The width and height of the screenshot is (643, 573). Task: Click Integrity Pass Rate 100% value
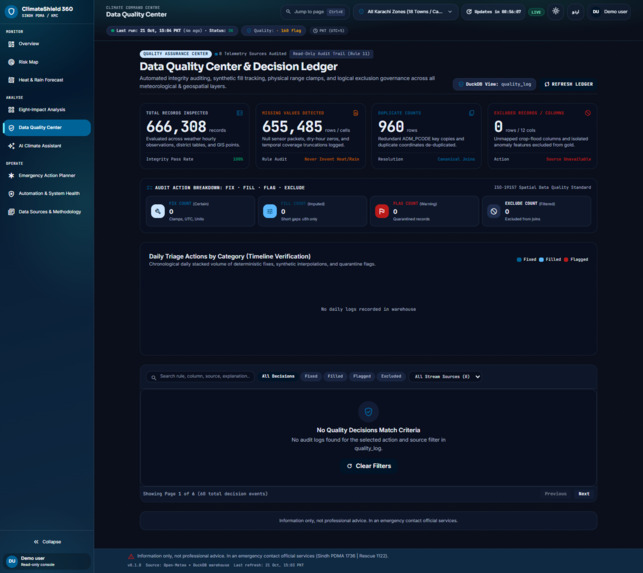(x=238, y=159)
